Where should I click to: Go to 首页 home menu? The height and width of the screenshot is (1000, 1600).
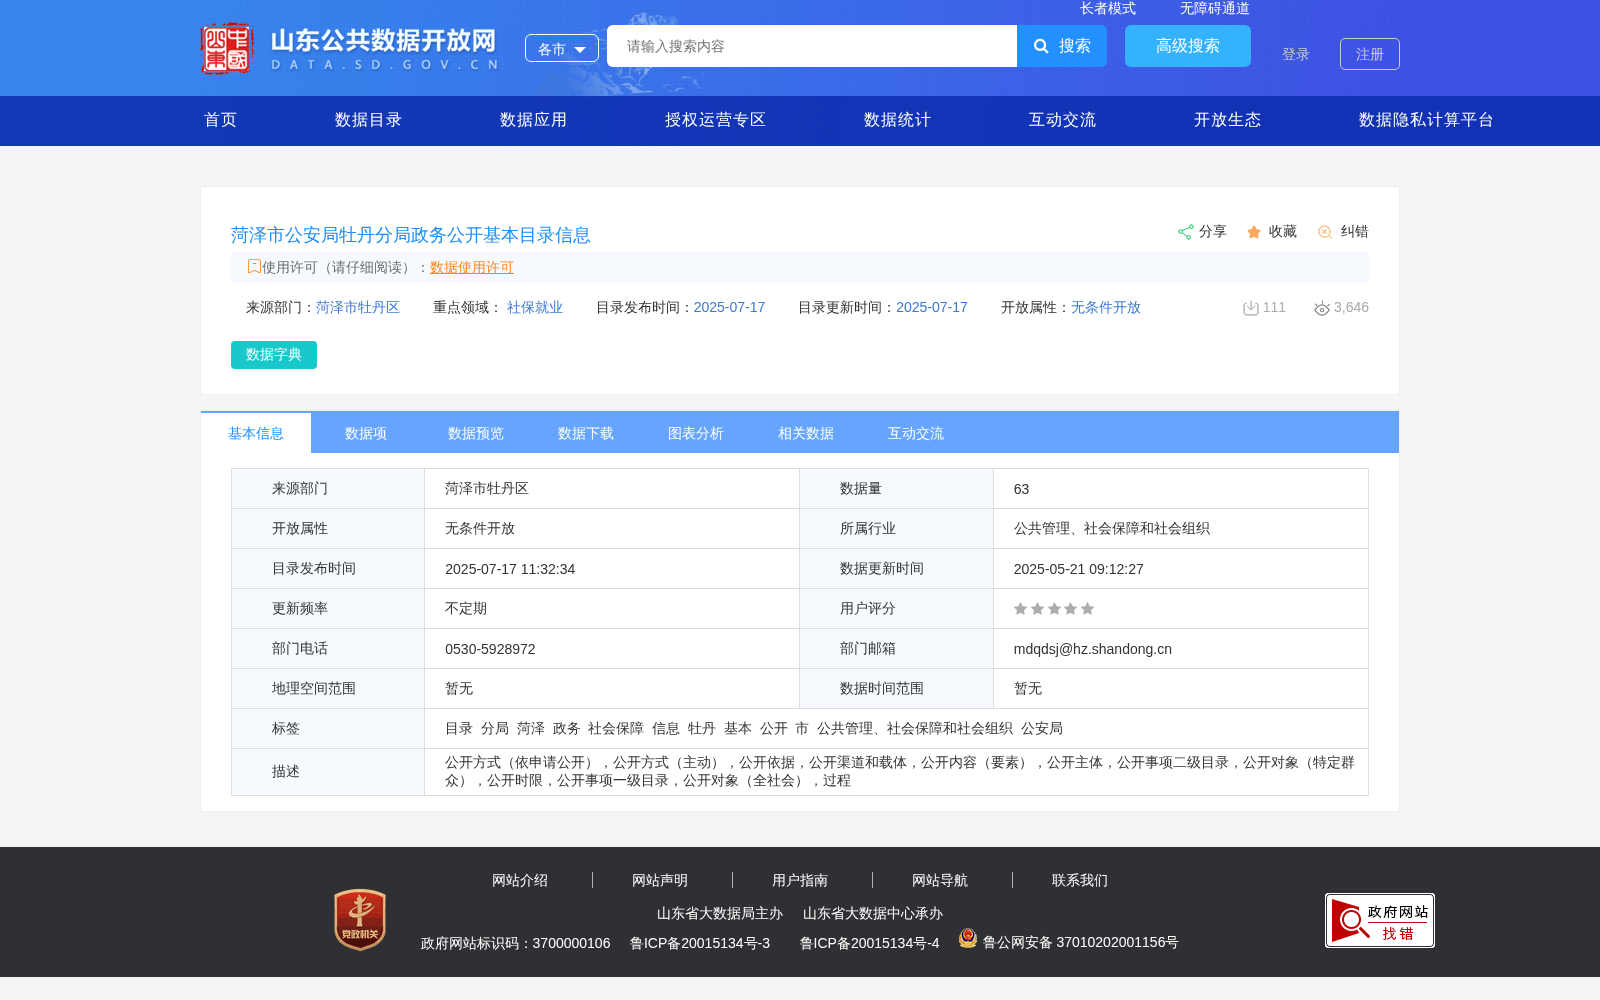221,120
